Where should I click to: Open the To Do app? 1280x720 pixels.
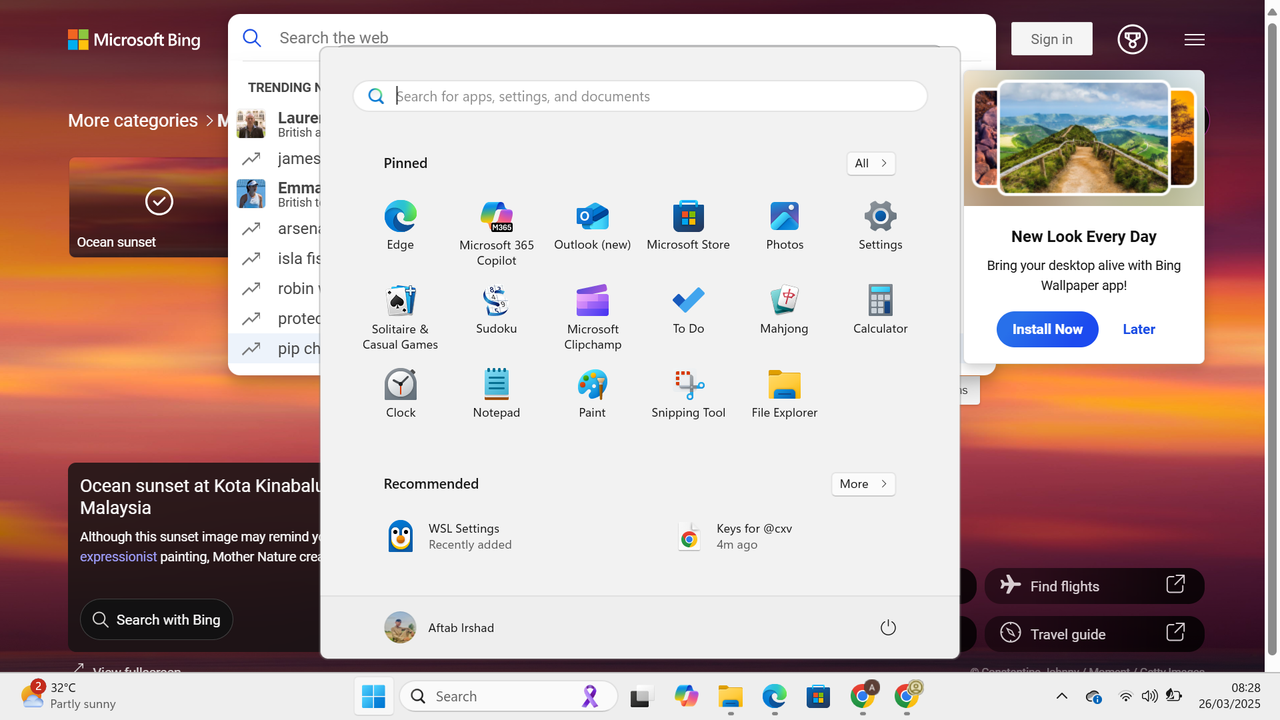688,310
